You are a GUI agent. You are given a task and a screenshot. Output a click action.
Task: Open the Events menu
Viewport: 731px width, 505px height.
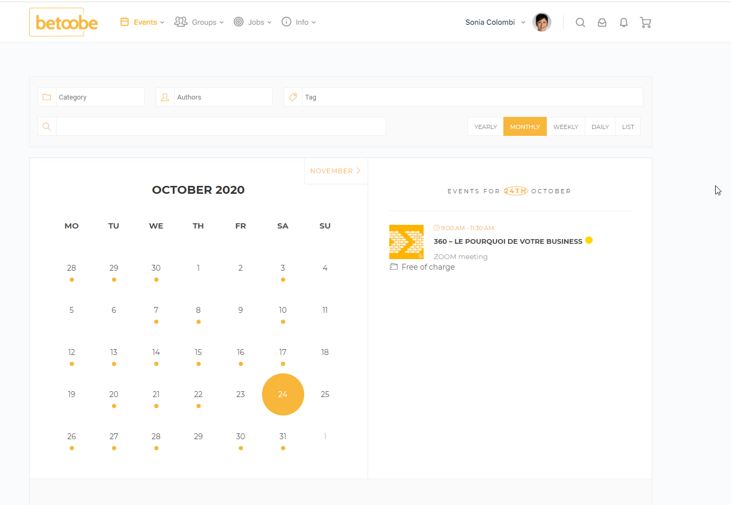click(142, 22)
